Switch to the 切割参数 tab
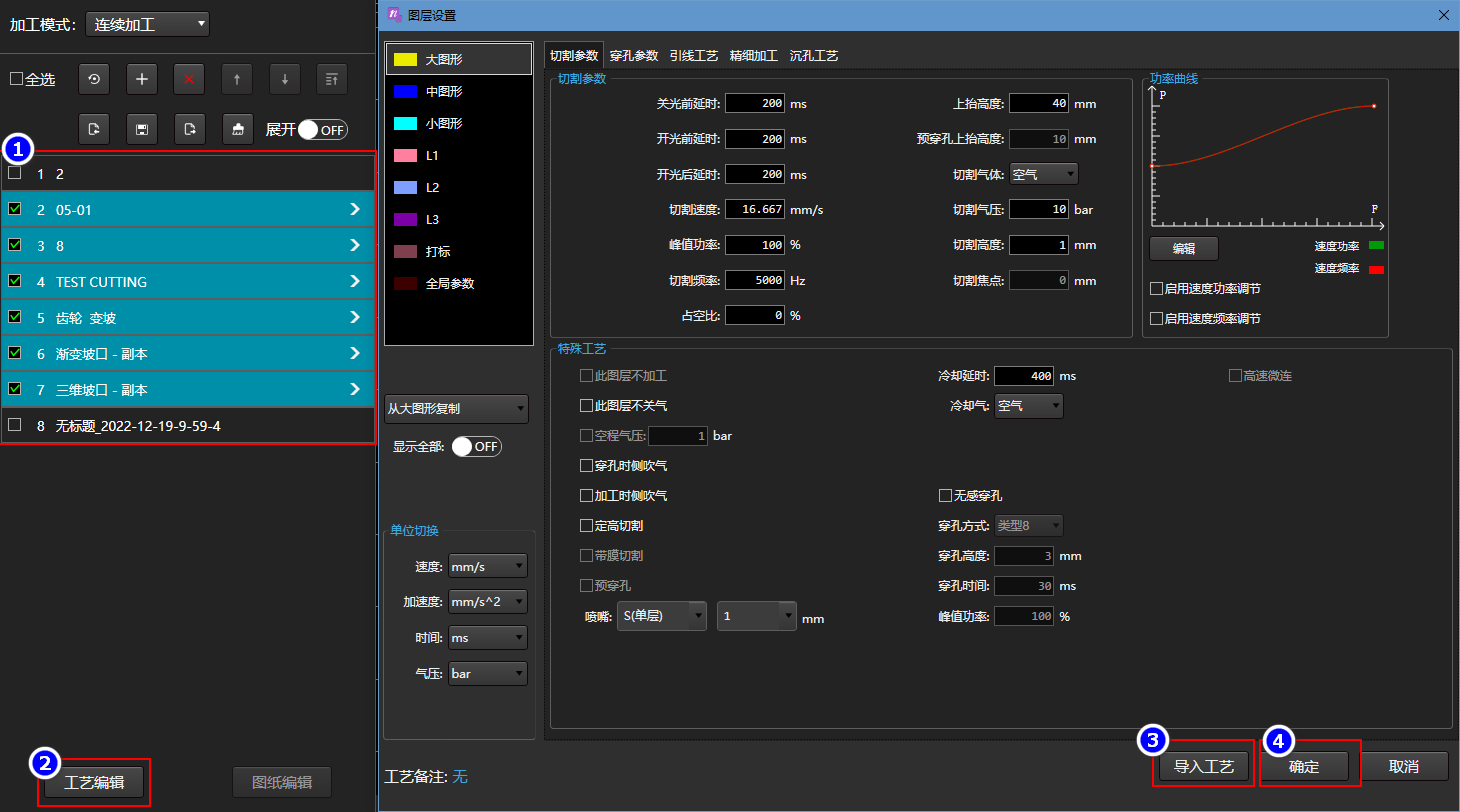 [574, 56]
